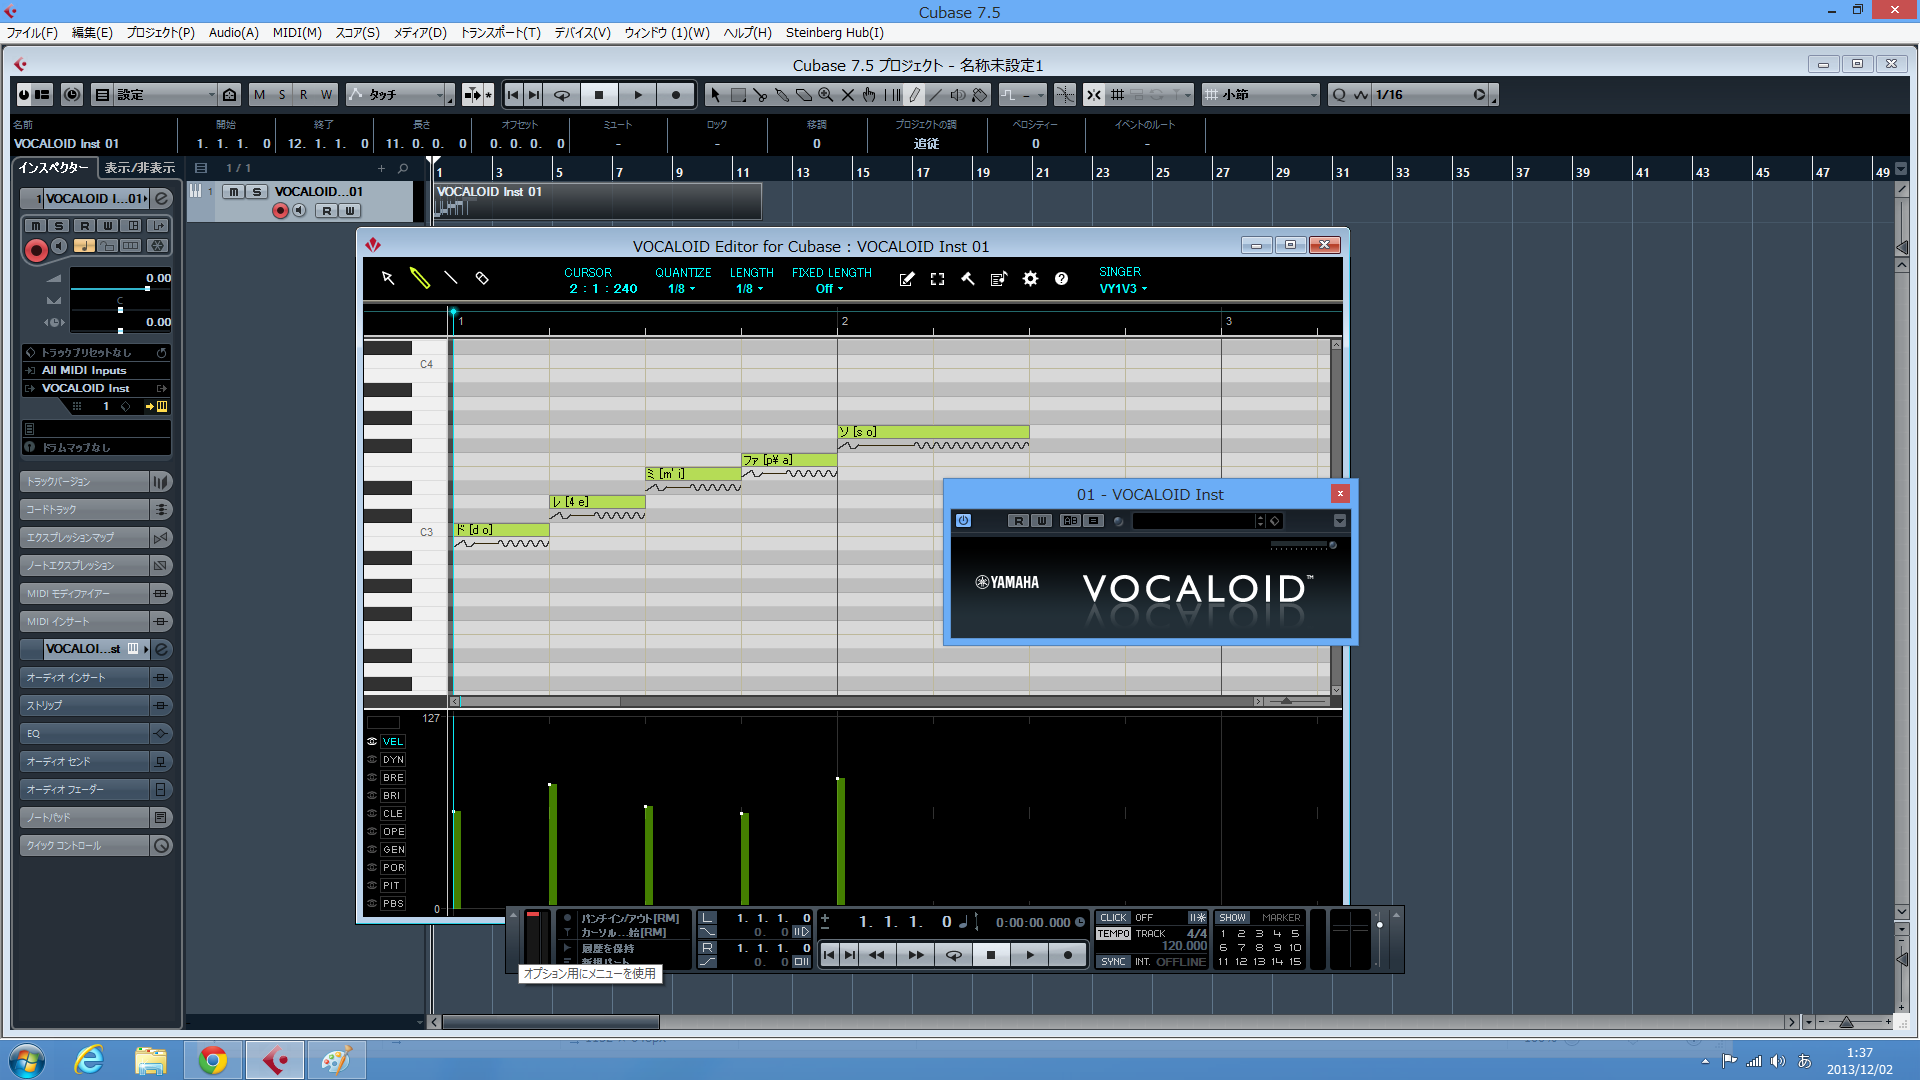Click fast forward in floating transport panel
Image resolution: width=1920 pixels, height=1080 pixels.
[916, 955]
